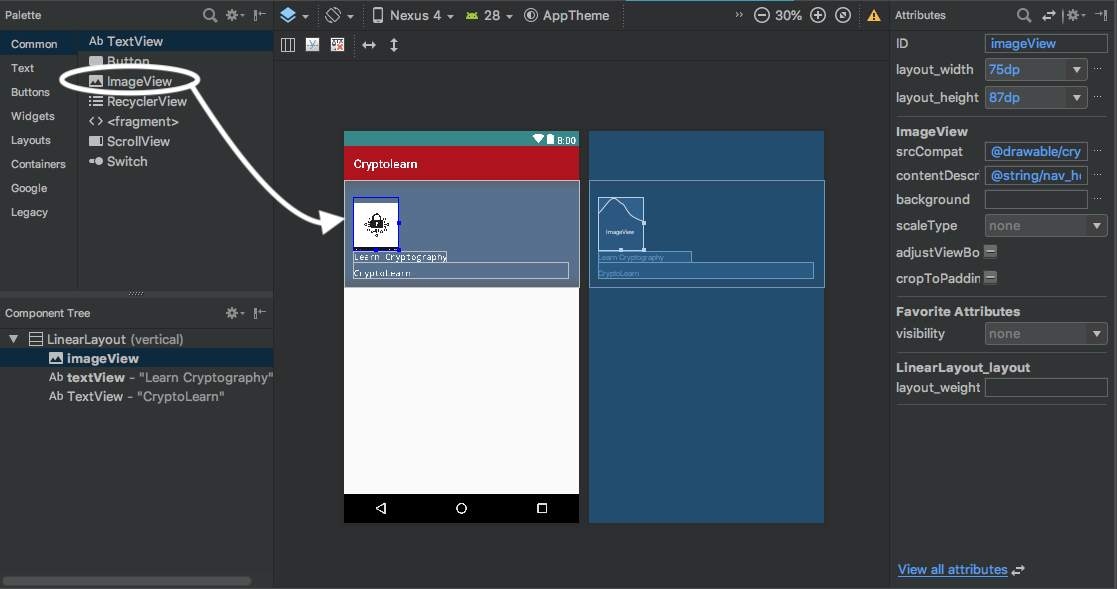Edit srcCompat drawable field
The height and width of the screenshot is (589, 1117).
pyautogui.click(x=1036, y=152)
